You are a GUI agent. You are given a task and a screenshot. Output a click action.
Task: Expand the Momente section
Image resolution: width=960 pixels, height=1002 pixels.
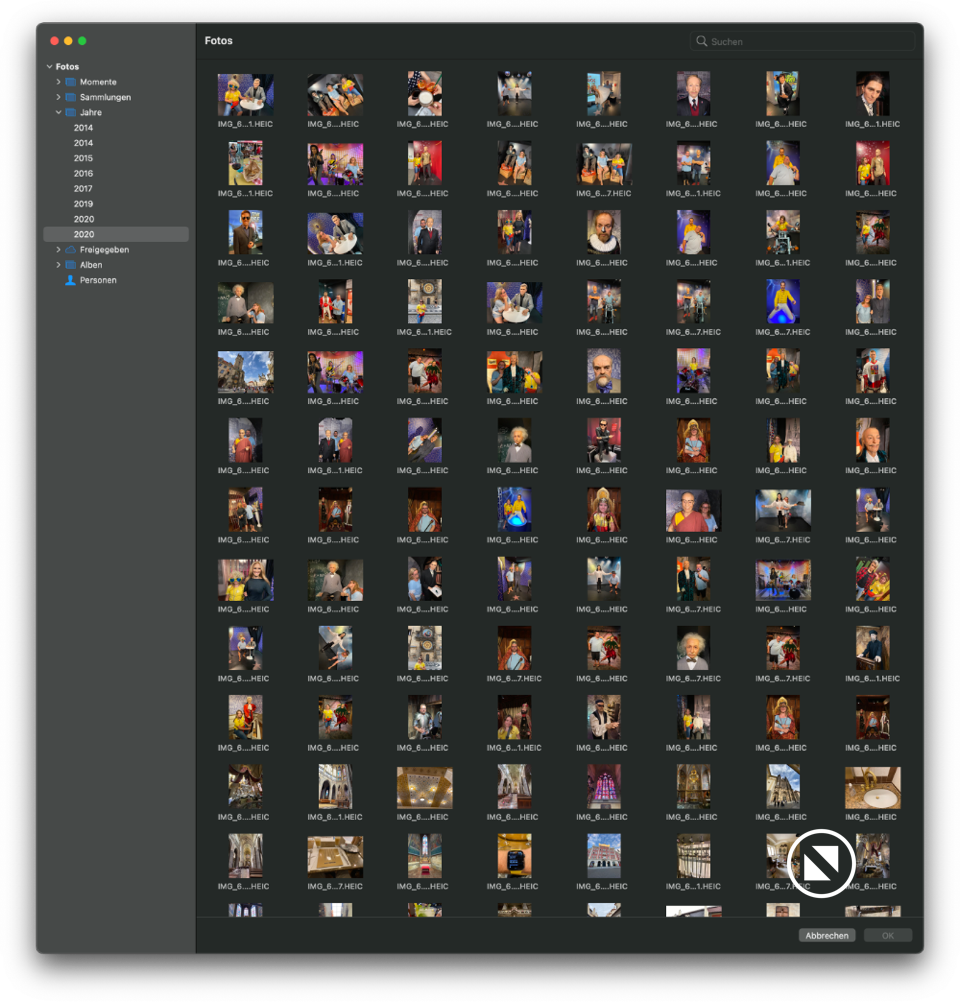click(x=58, y=82)
